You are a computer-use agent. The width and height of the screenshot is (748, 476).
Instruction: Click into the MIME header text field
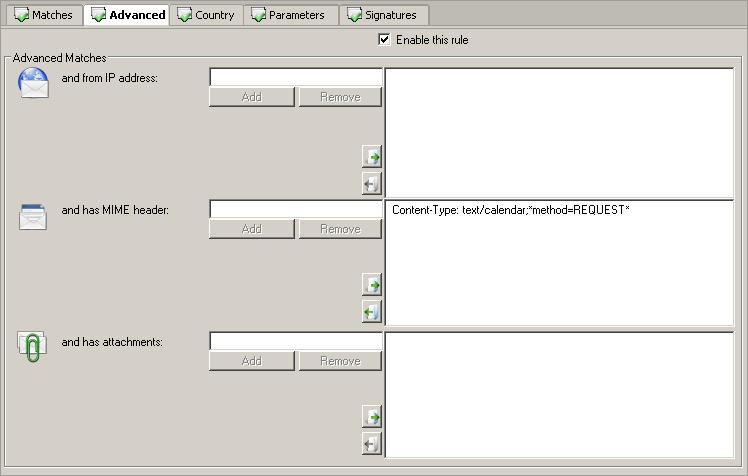[x=295, y=209]
